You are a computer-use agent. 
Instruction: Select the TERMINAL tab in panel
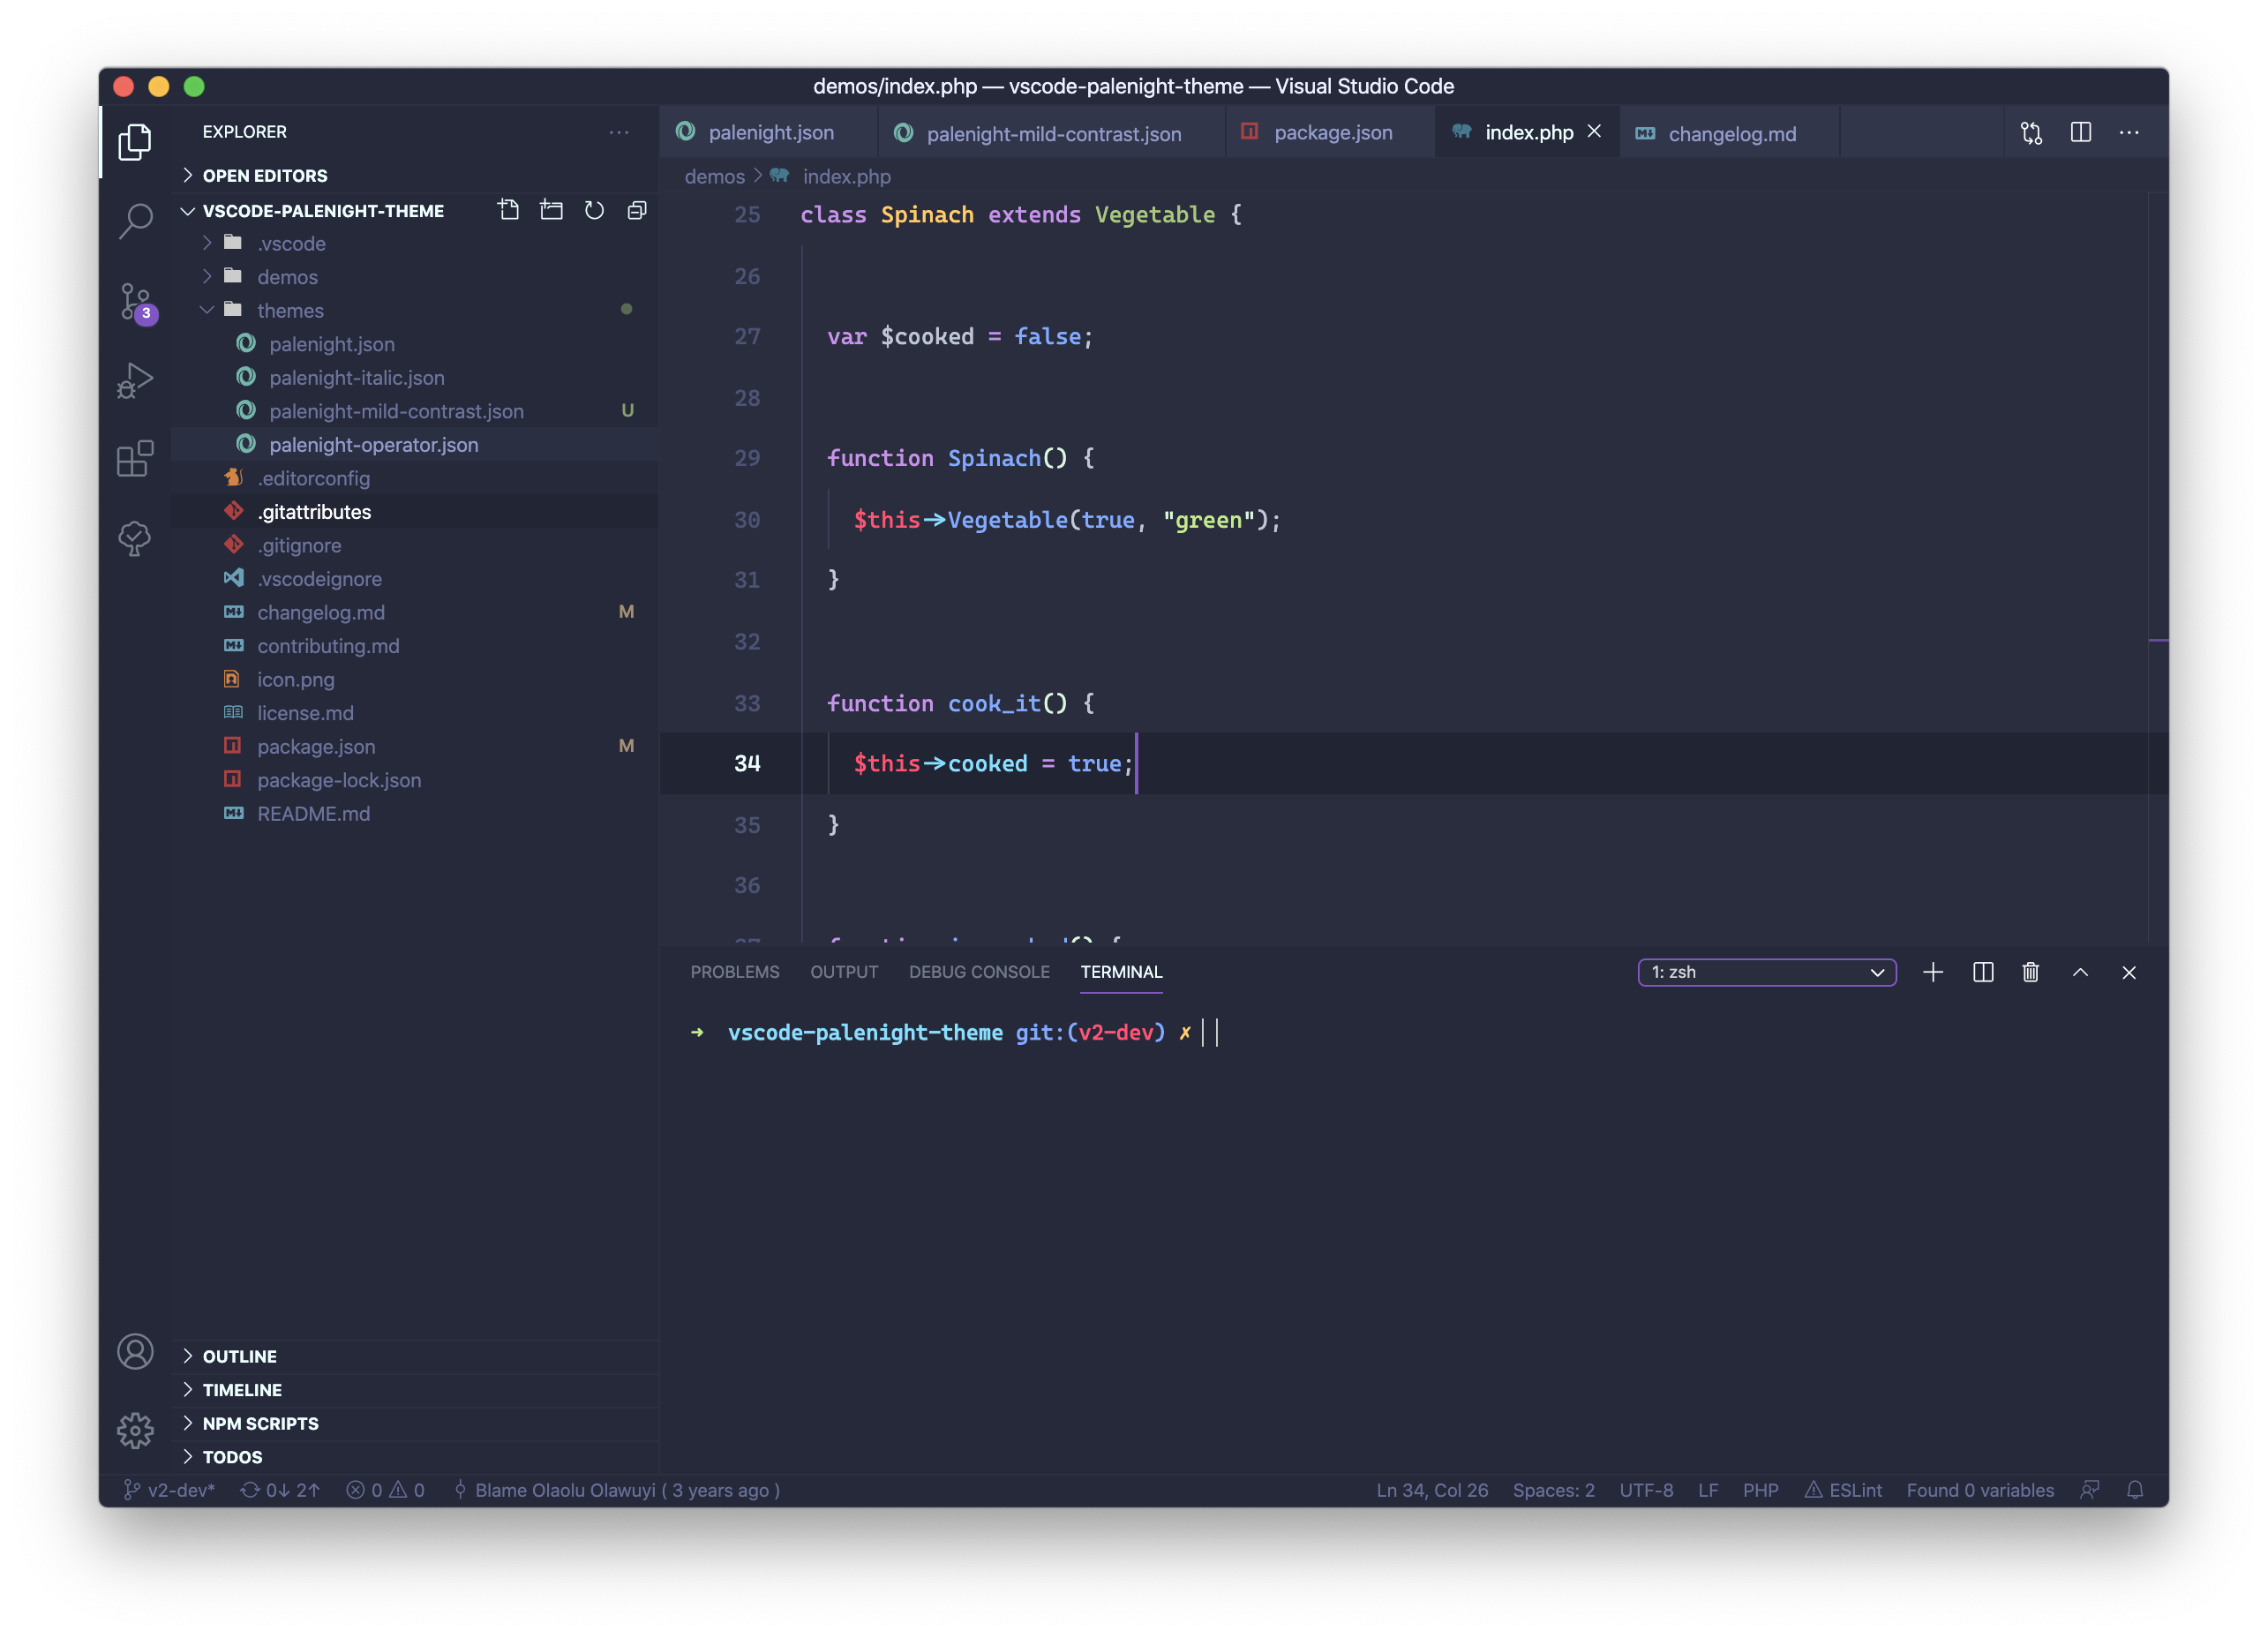1120,971
